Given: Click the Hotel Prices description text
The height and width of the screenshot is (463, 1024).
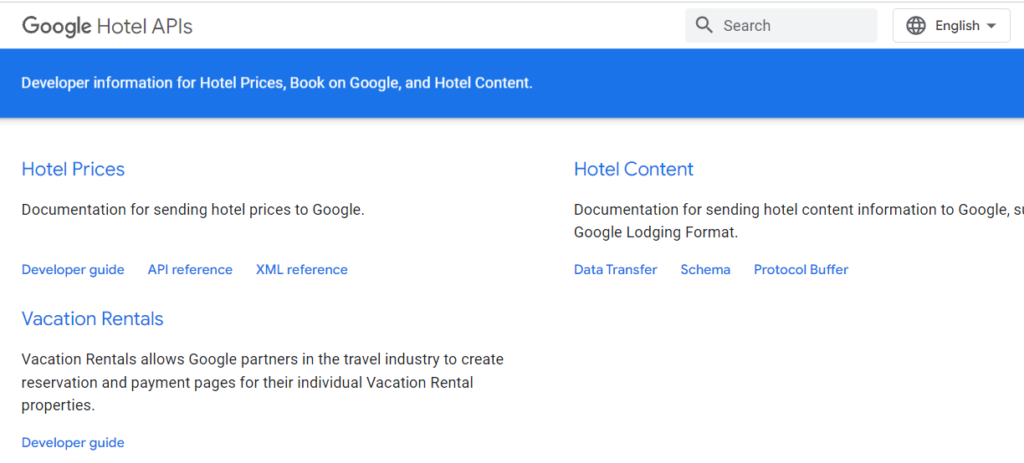Looking at the screenshot, I should tap(193, 210).
